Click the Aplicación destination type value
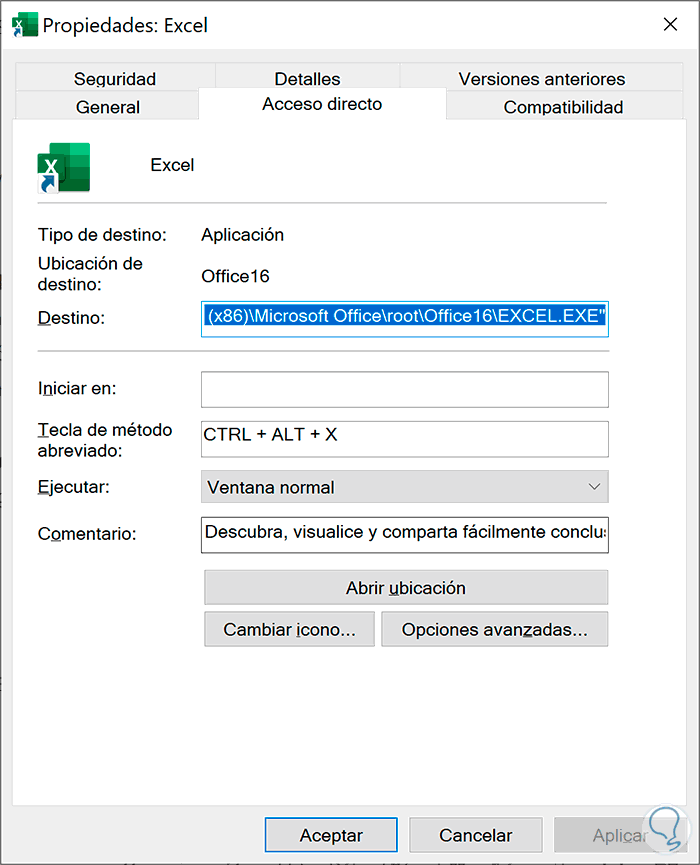This screenshot has height=865, width=700. [242, 235]
